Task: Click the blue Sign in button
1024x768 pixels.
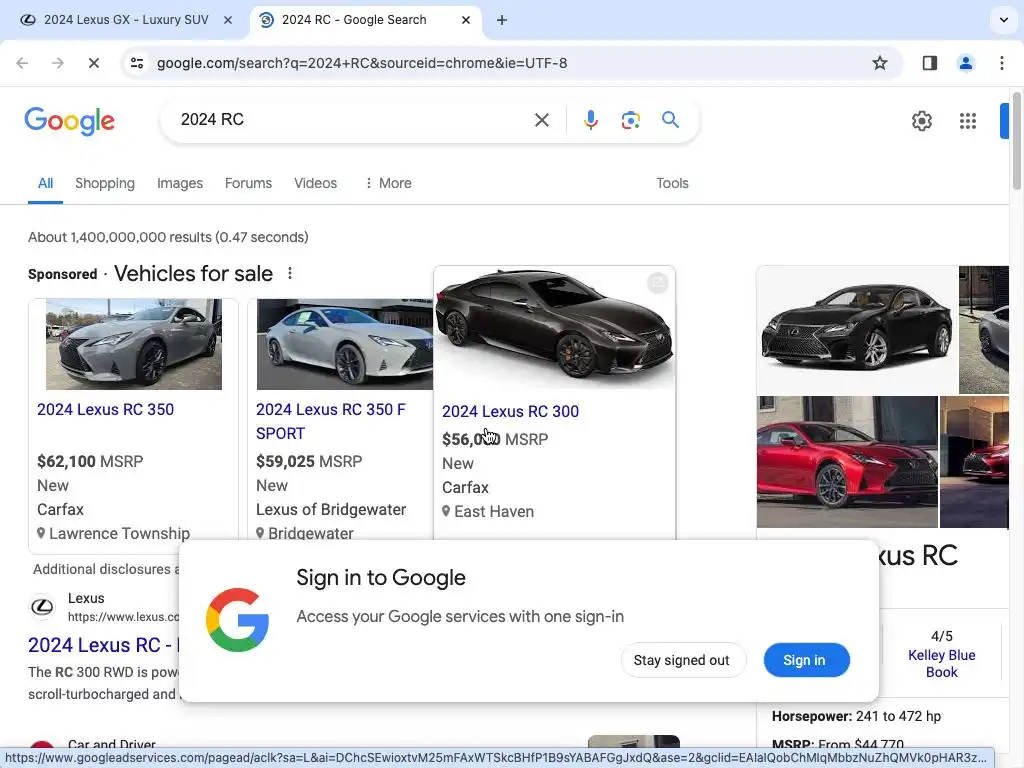Action: click(807, 660)
